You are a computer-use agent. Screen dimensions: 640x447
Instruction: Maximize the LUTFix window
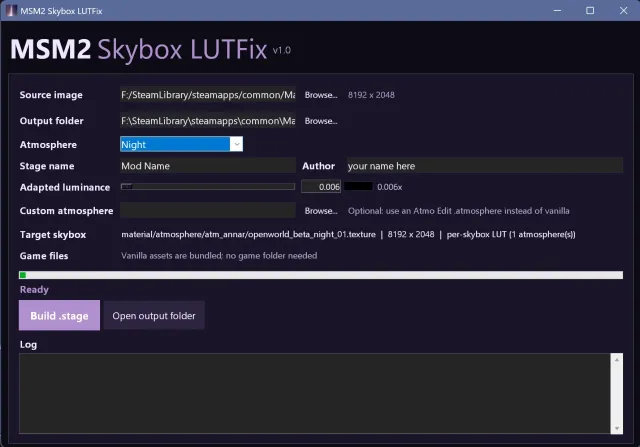coord(590,11)
